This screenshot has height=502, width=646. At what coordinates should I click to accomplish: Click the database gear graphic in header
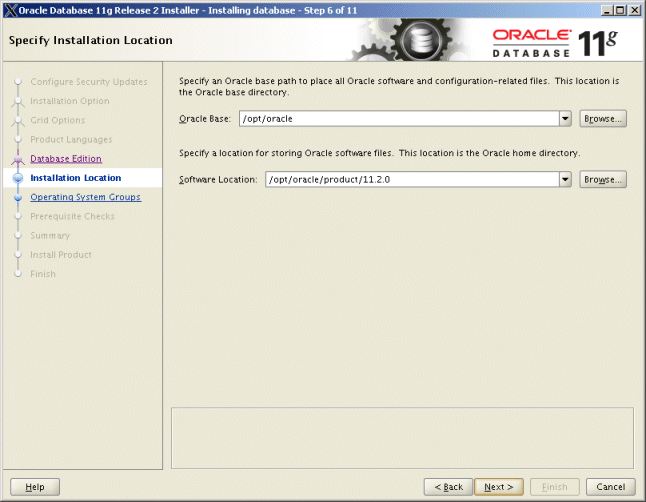[412, 40]
